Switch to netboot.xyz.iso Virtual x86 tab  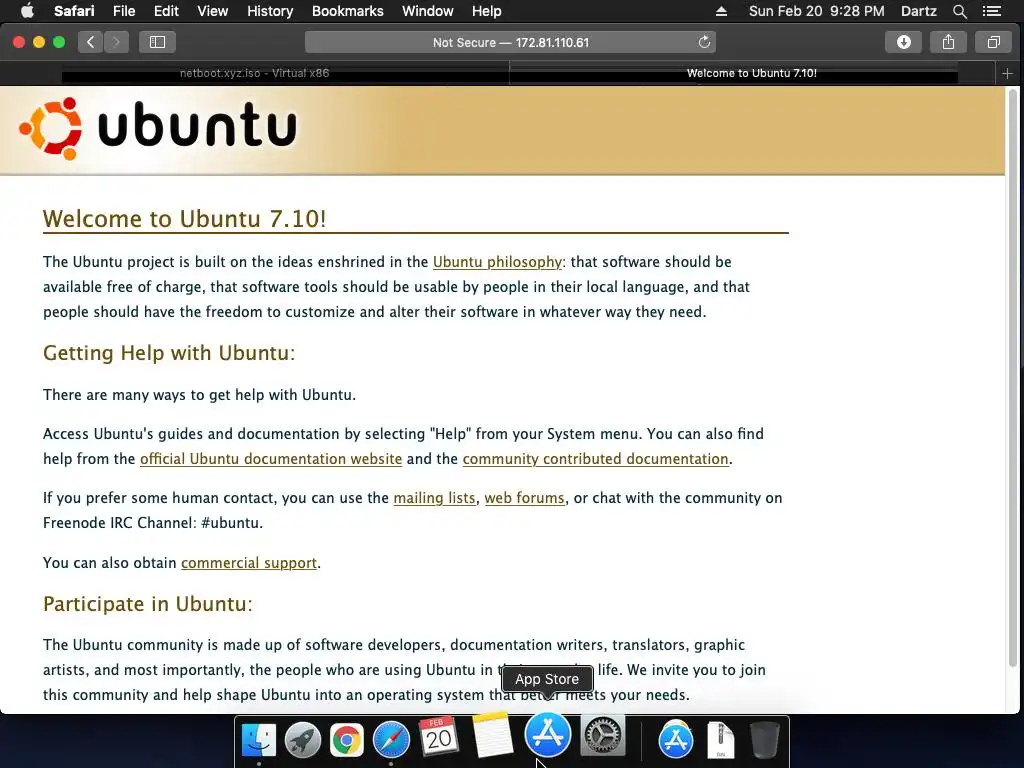pos(255,73)
